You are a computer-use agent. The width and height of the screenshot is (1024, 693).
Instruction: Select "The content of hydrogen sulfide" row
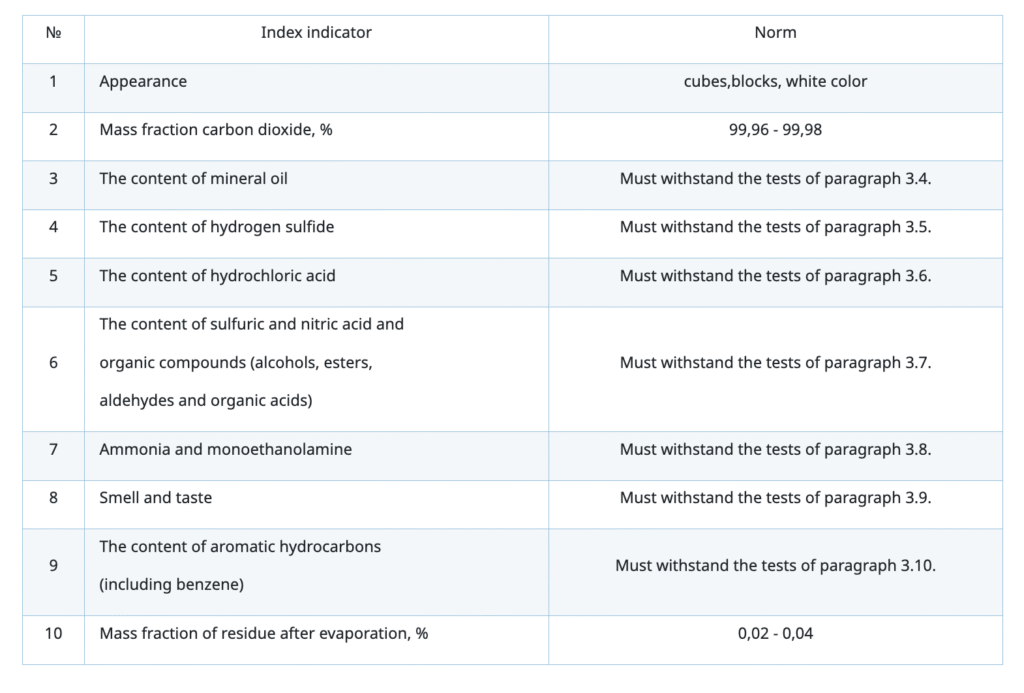(216, 227)
